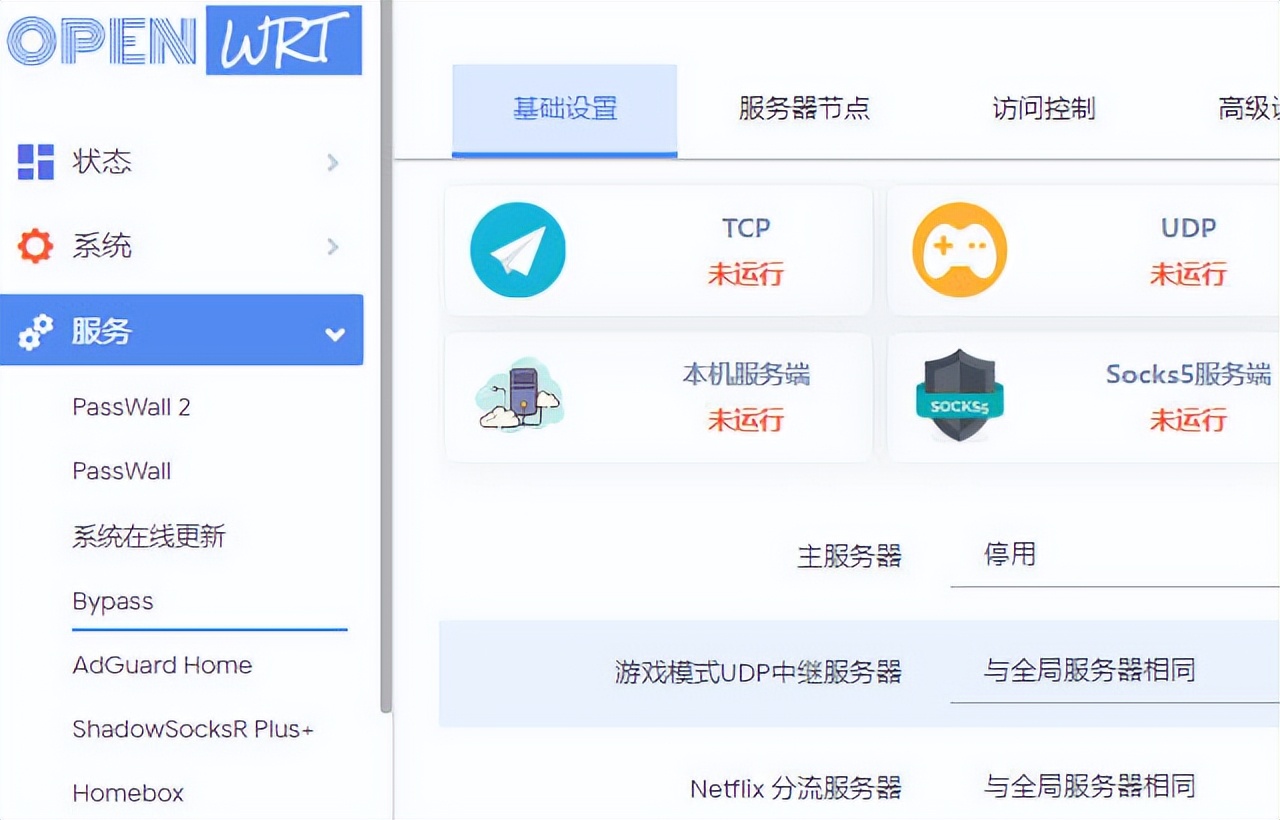Switch to the 服务器节点 tab
Viewport: 1280px width, 820px height.
point(800,110)
